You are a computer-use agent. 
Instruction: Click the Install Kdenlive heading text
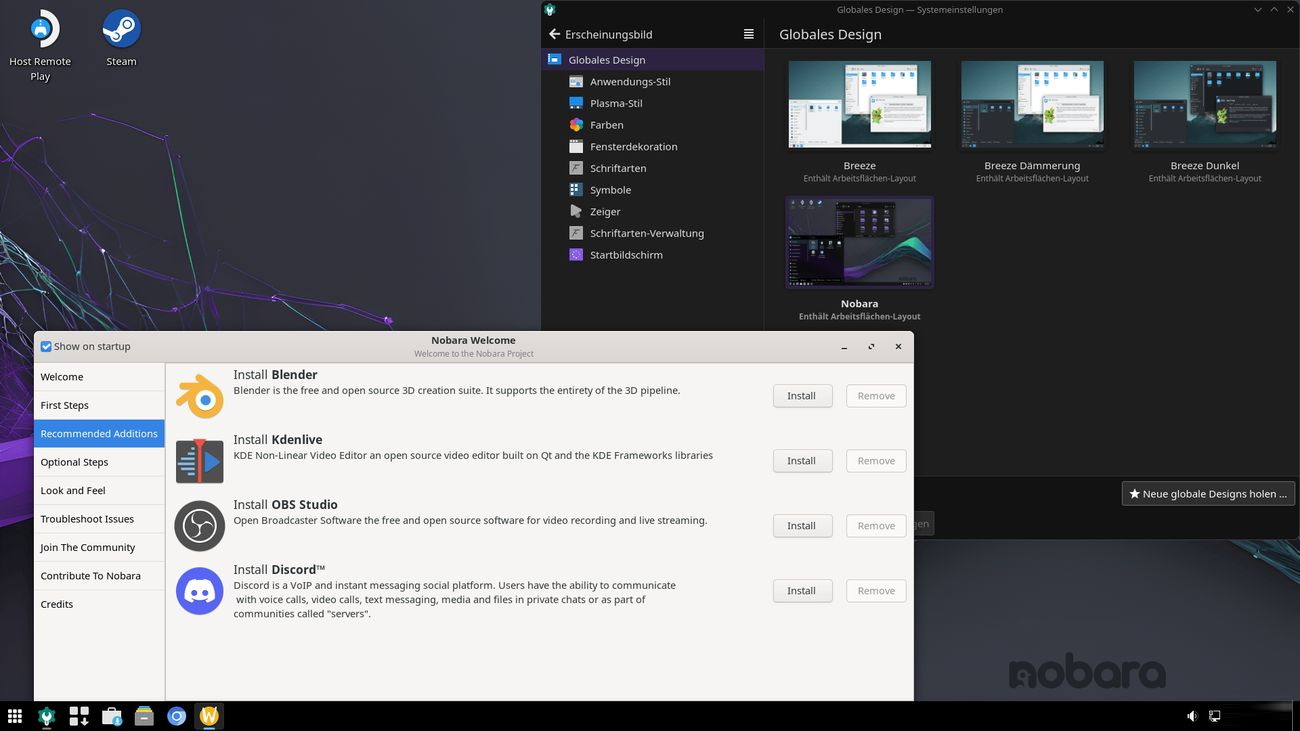pyautogui.click(x=278, y=440)
